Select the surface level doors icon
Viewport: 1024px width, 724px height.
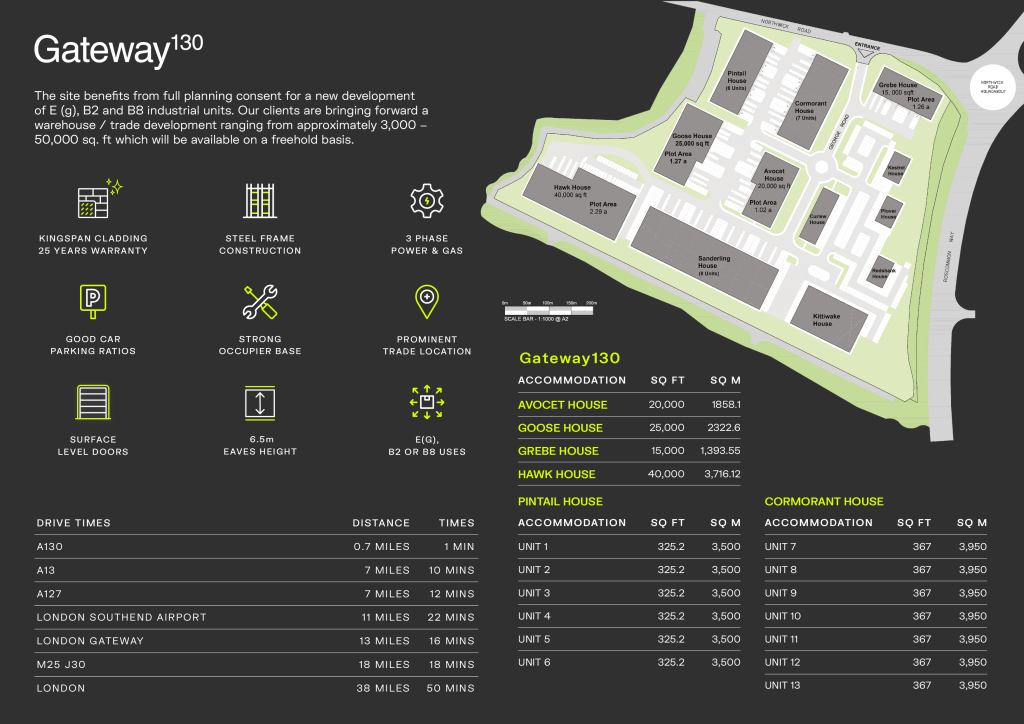[93, 402]
